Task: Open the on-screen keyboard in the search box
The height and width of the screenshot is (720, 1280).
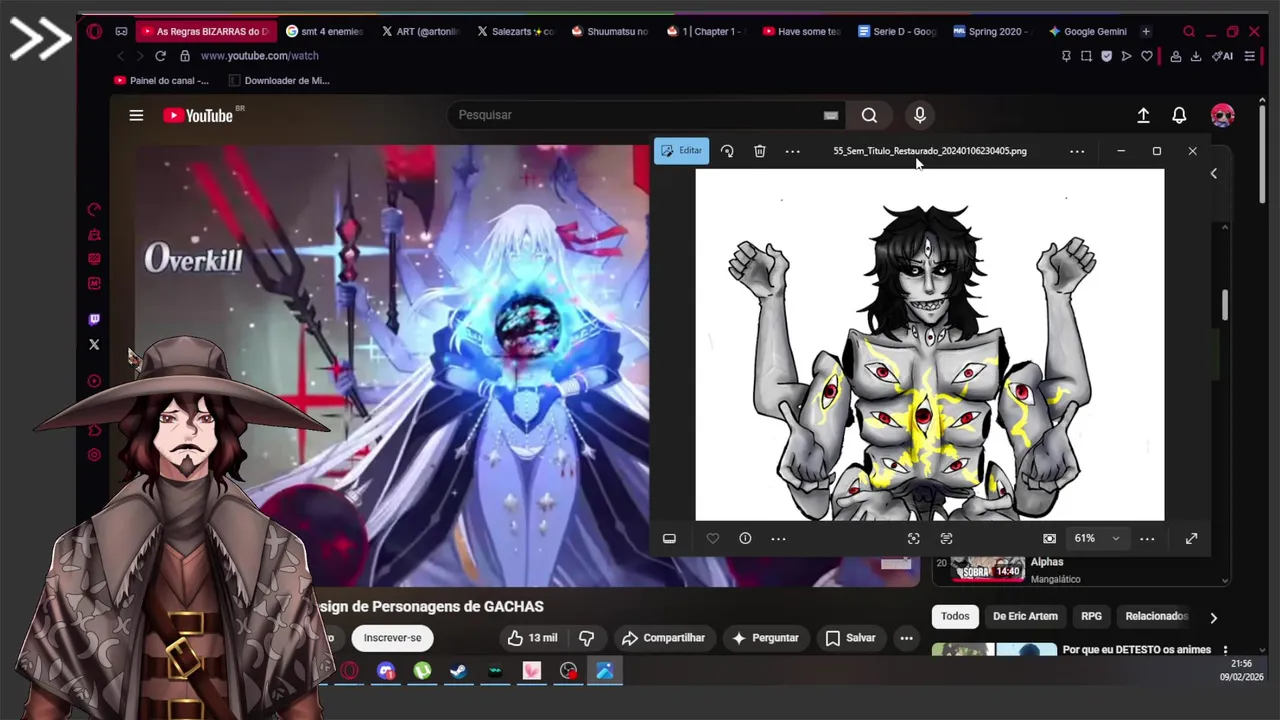Action: point(830,115)
